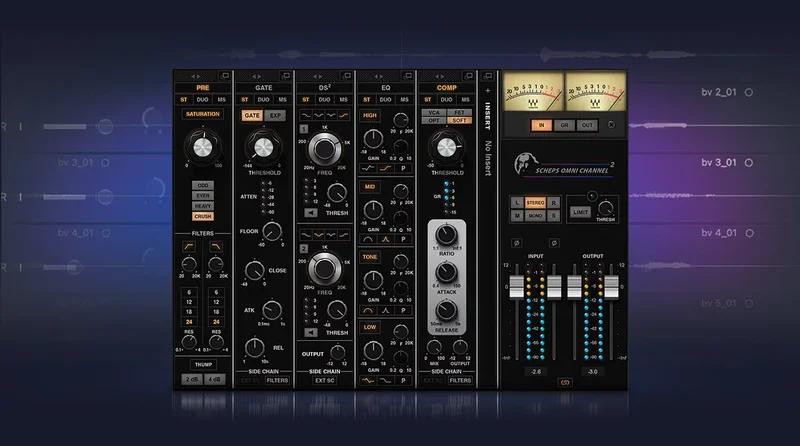The width and height of the screenshot is (800, 446).
Task: Toggle the MID EQ band on
Action: pos(370,186)
